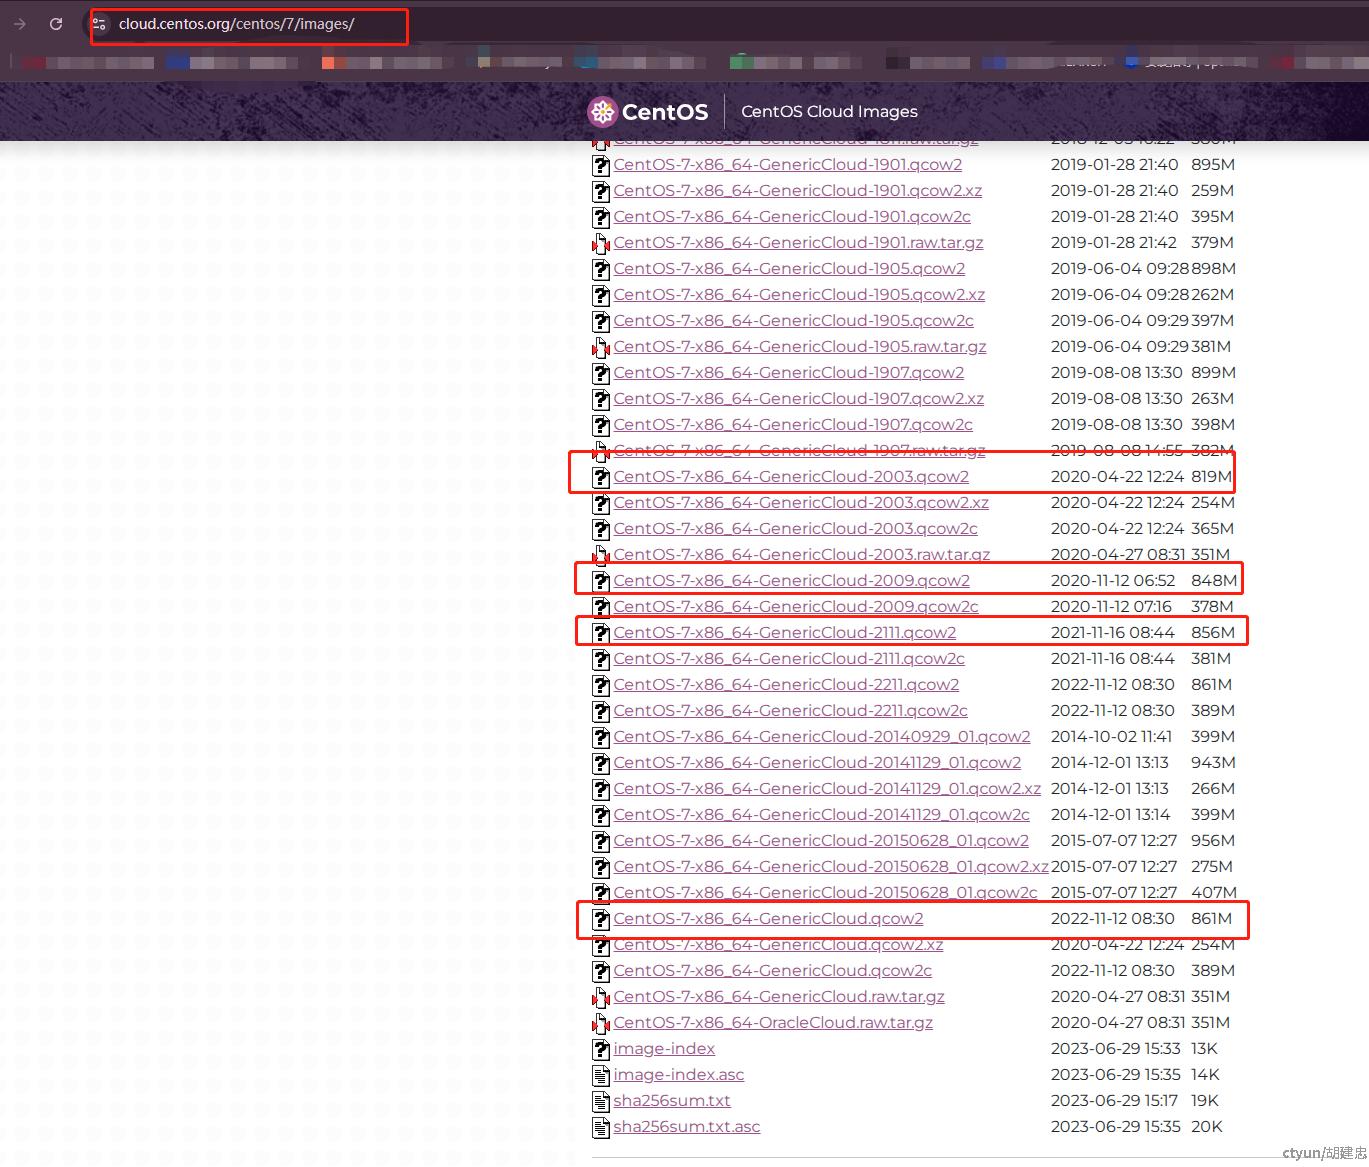
Task: Open CentOS-7-x86_64-OracleCloud.raw.tar.gz link
Action: 773,1023
